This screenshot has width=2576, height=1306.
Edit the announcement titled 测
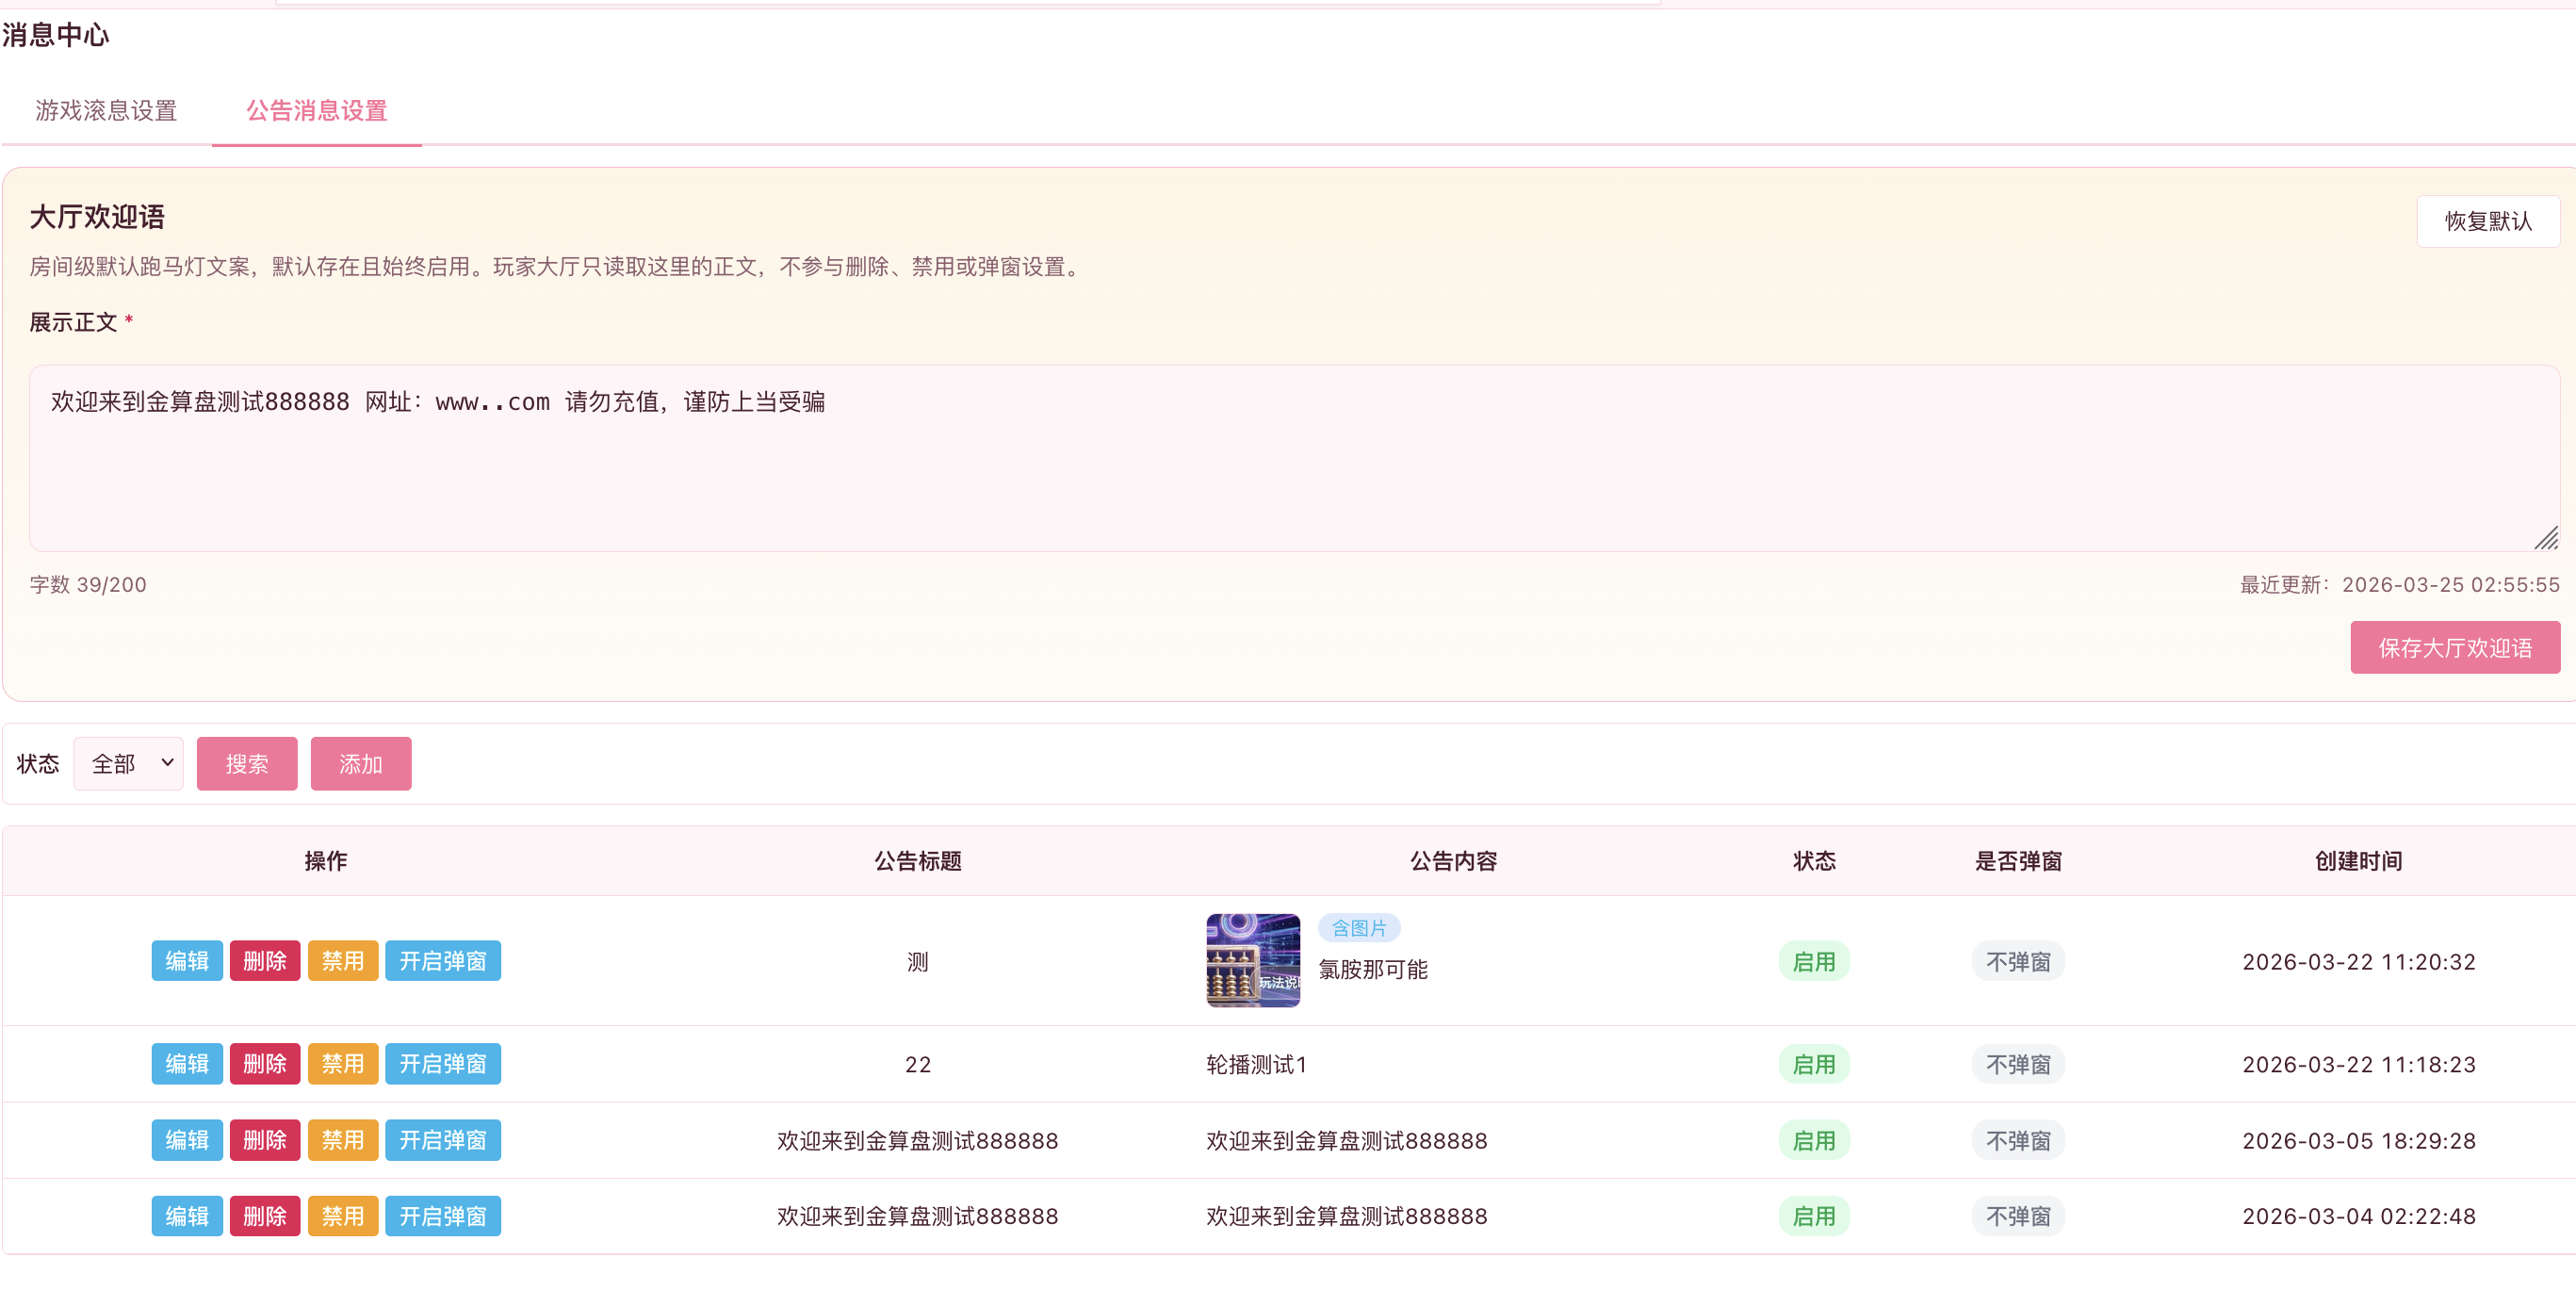point(187,961)
